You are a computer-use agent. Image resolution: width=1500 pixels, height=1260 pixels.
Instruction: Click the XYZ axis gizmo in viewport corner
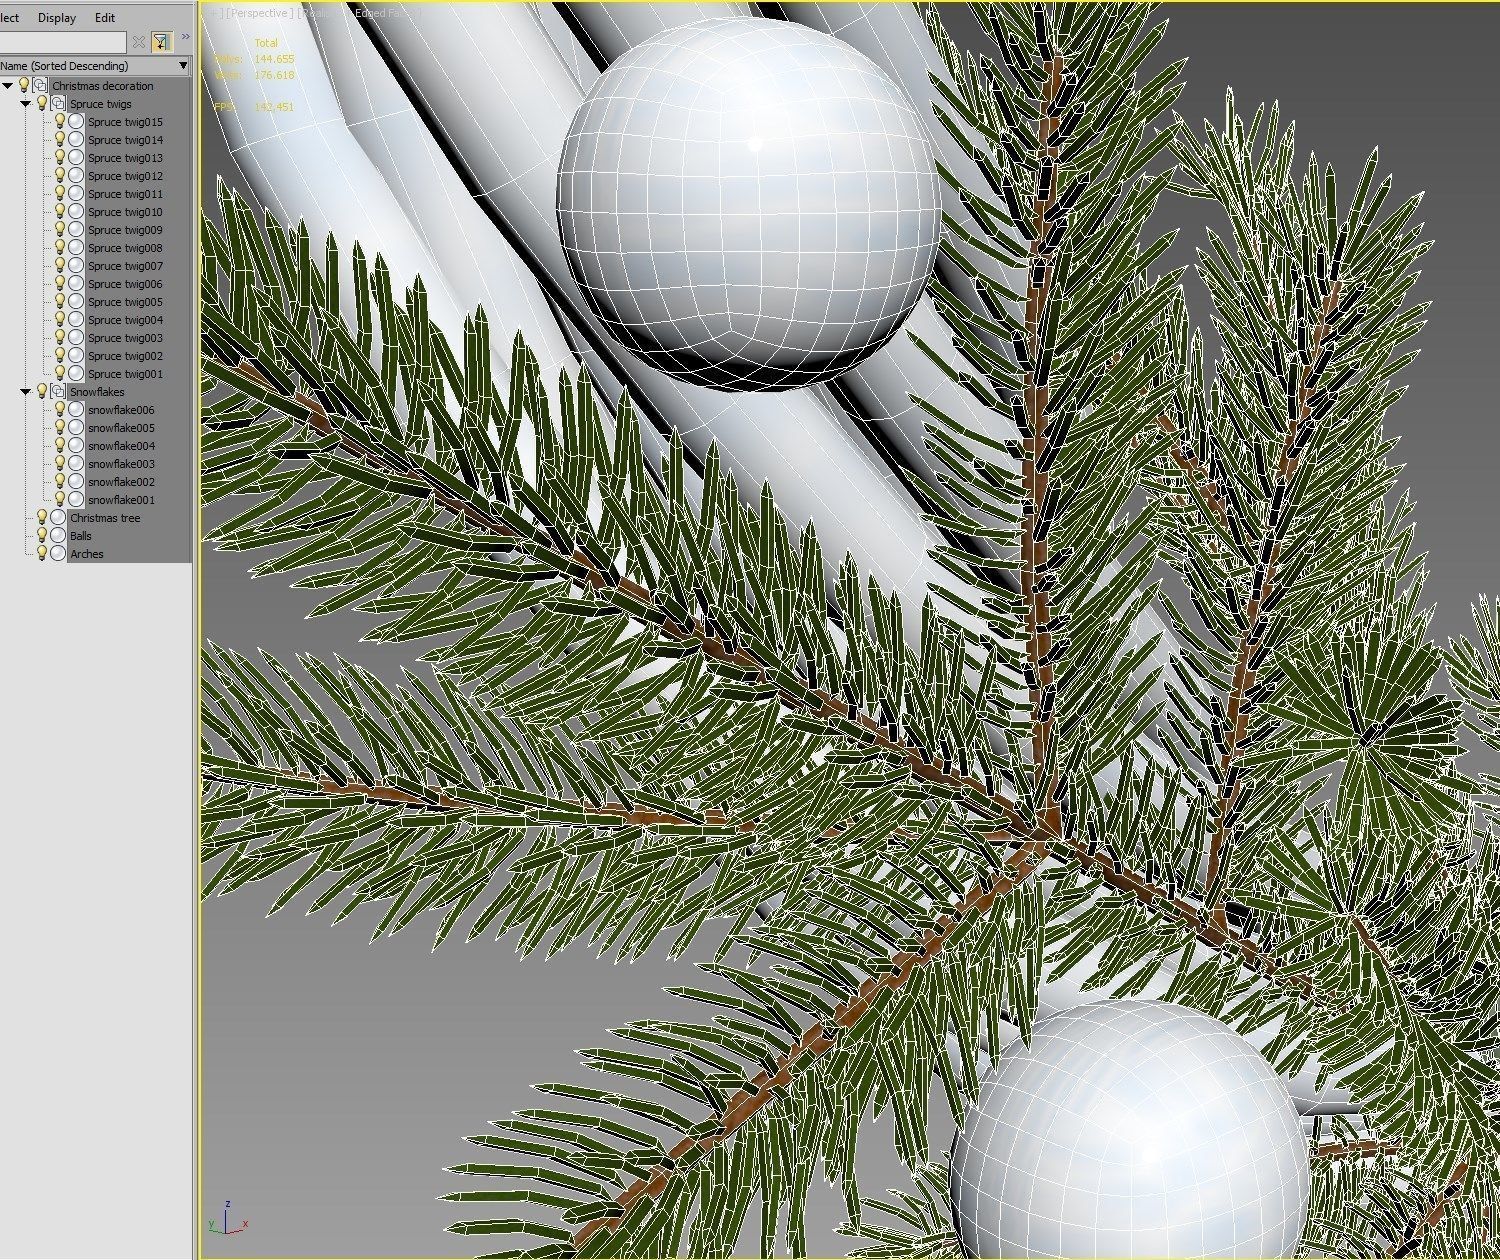point(228,1219)
